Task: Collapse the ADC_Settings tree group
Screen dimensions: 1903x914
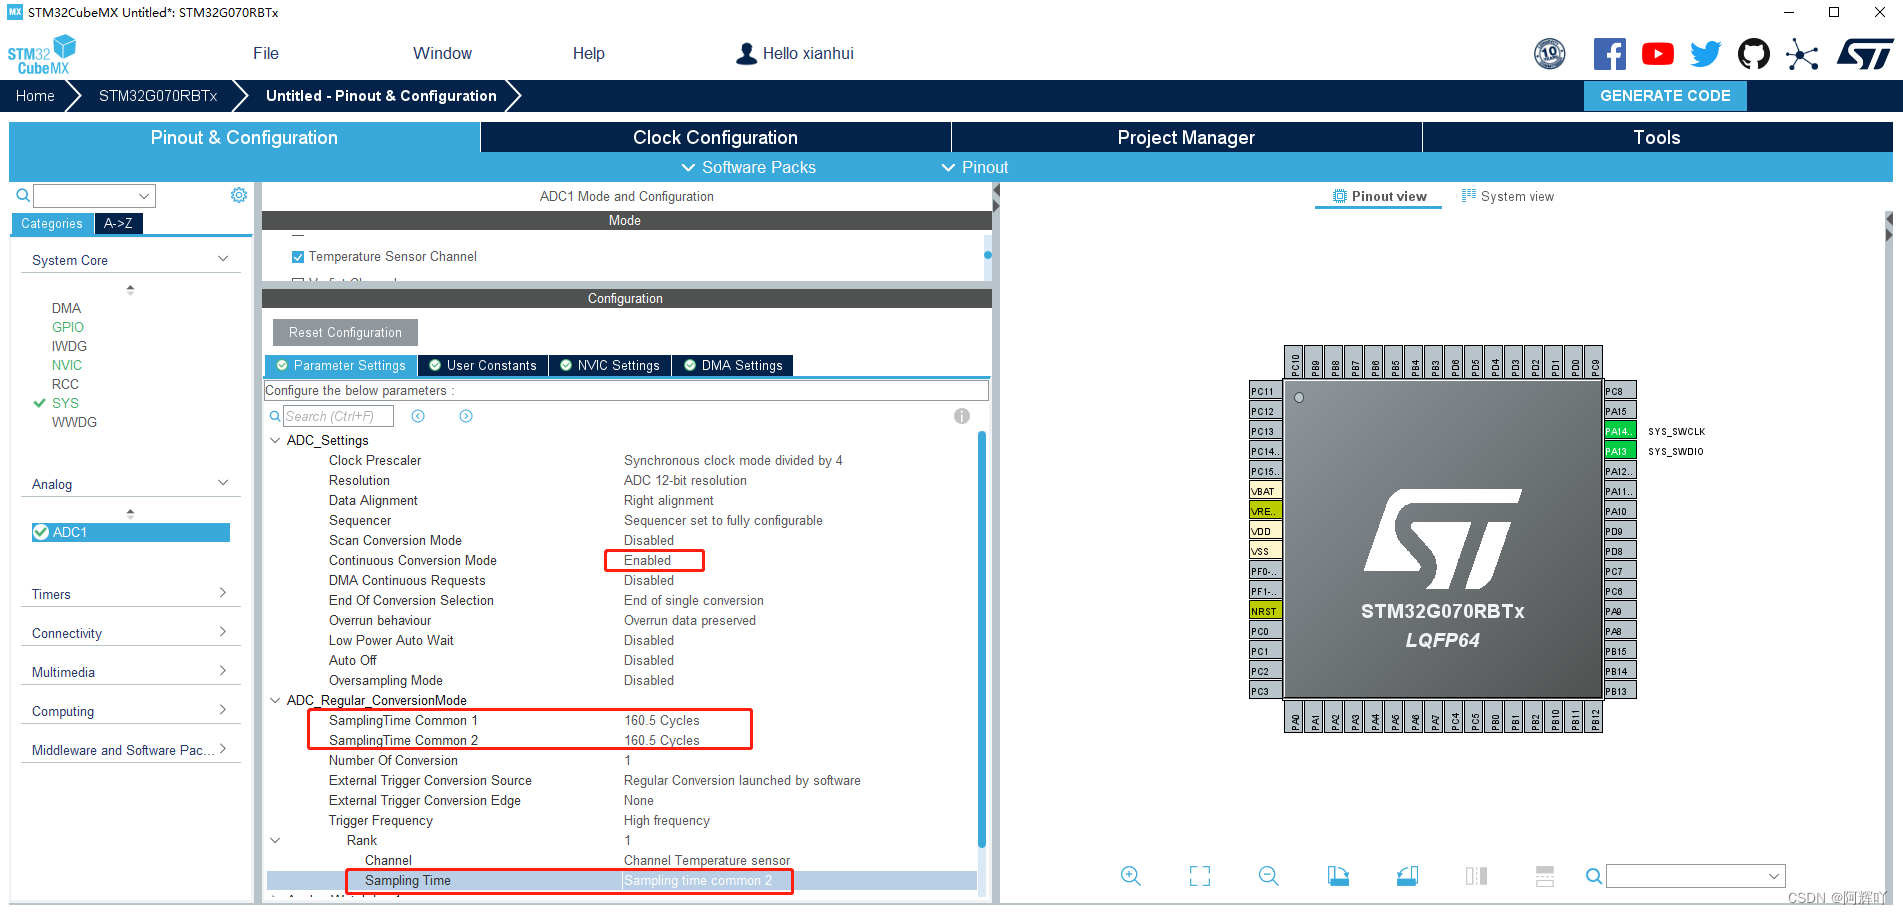Action: click(275, 440)
